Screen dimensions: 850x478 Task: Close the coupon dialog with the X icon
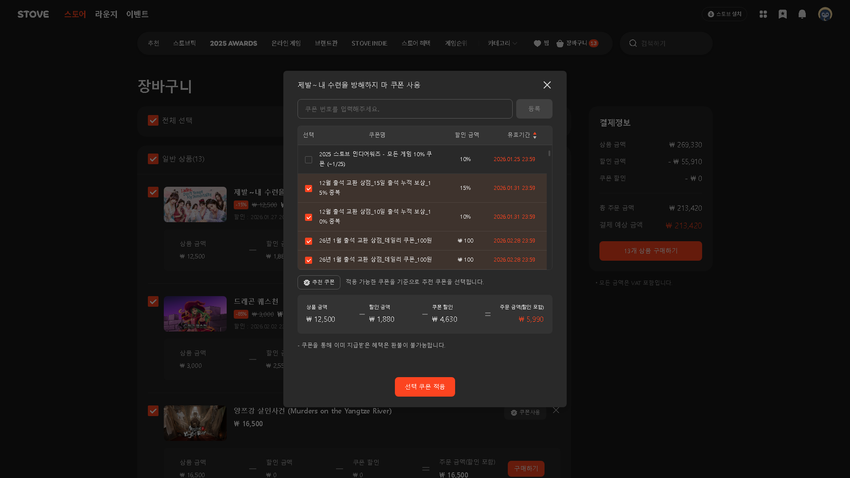(x=547, y=85)
